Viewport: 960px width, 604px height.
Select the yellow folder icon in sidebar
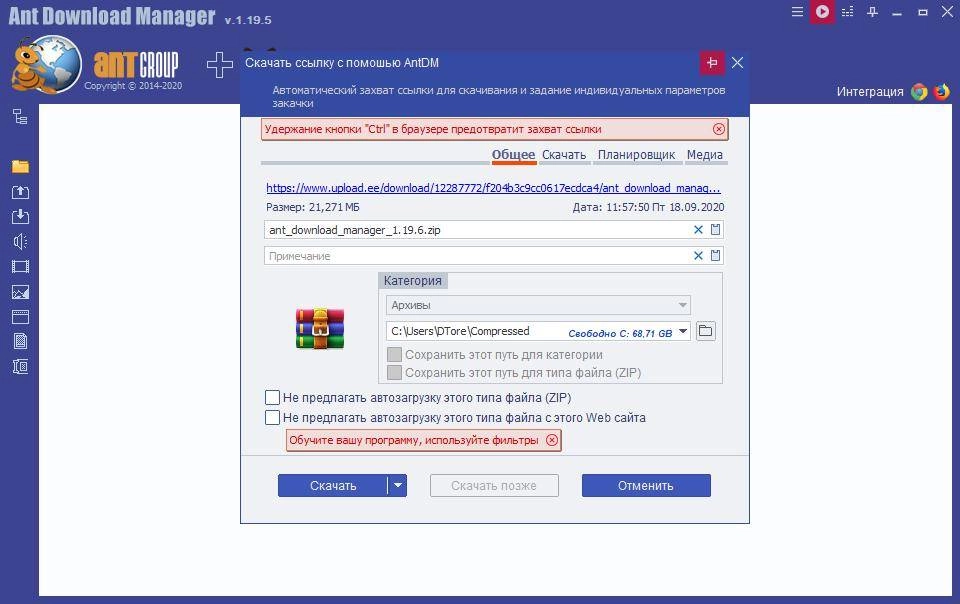point(20,166)
